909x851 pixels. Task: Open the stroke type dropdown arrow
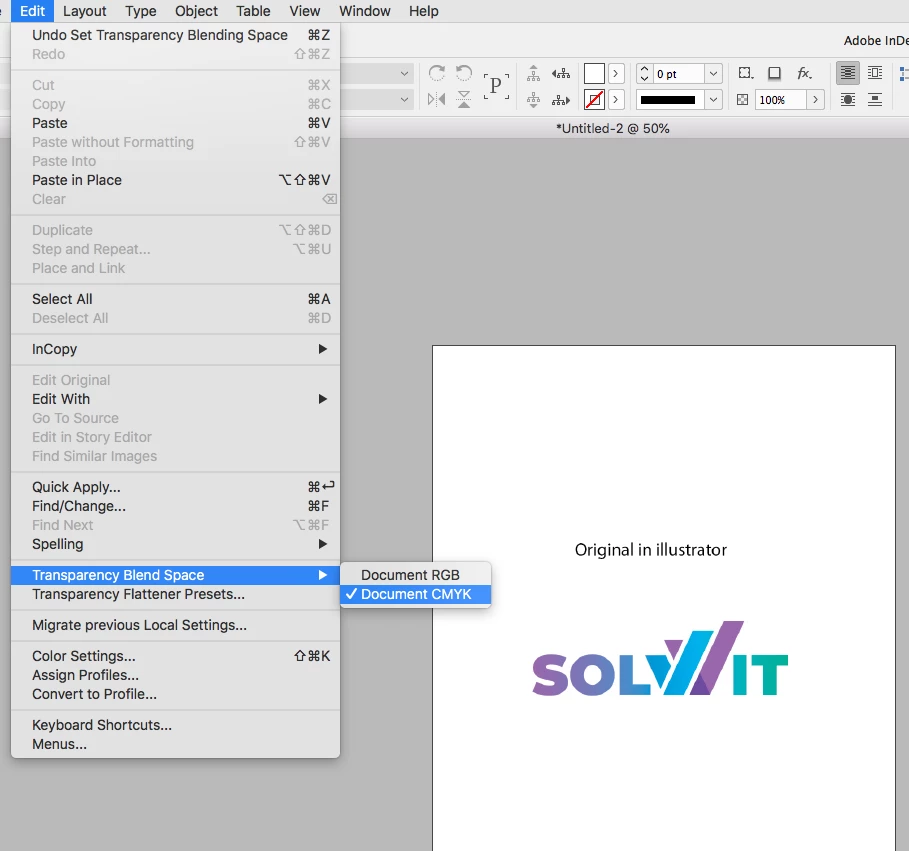[x=714, y=100]
